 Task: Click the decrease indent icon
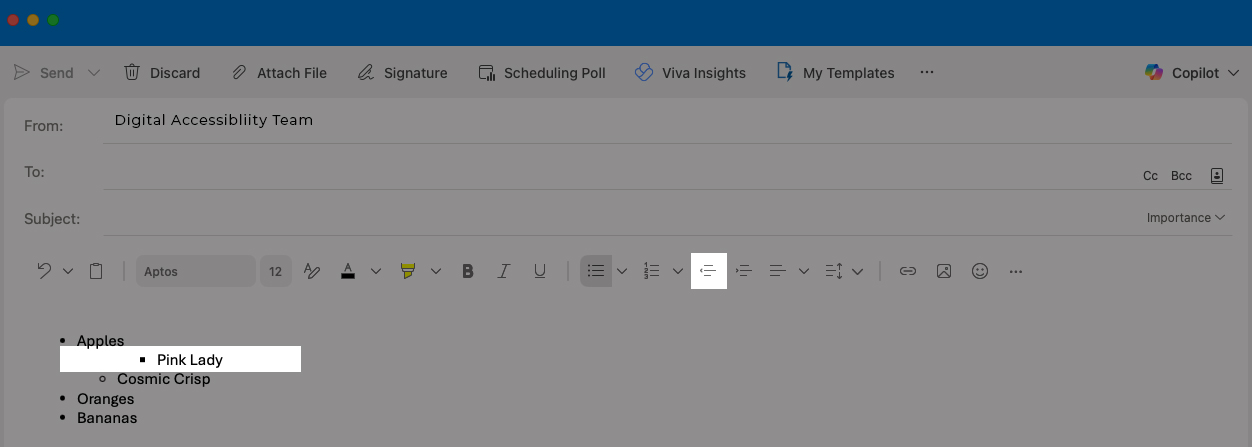tap(708, 271)
